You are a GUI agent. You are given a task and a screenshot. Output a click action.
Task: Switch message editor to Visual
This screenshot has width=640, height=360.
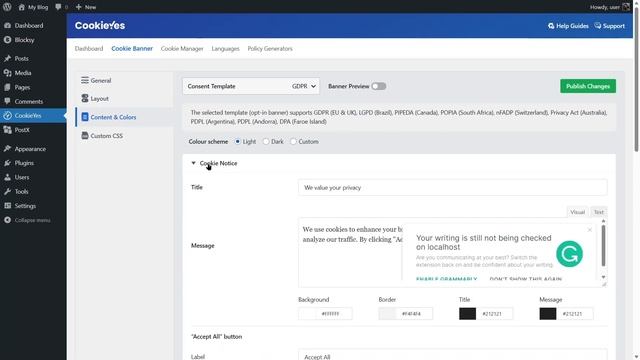577,212
